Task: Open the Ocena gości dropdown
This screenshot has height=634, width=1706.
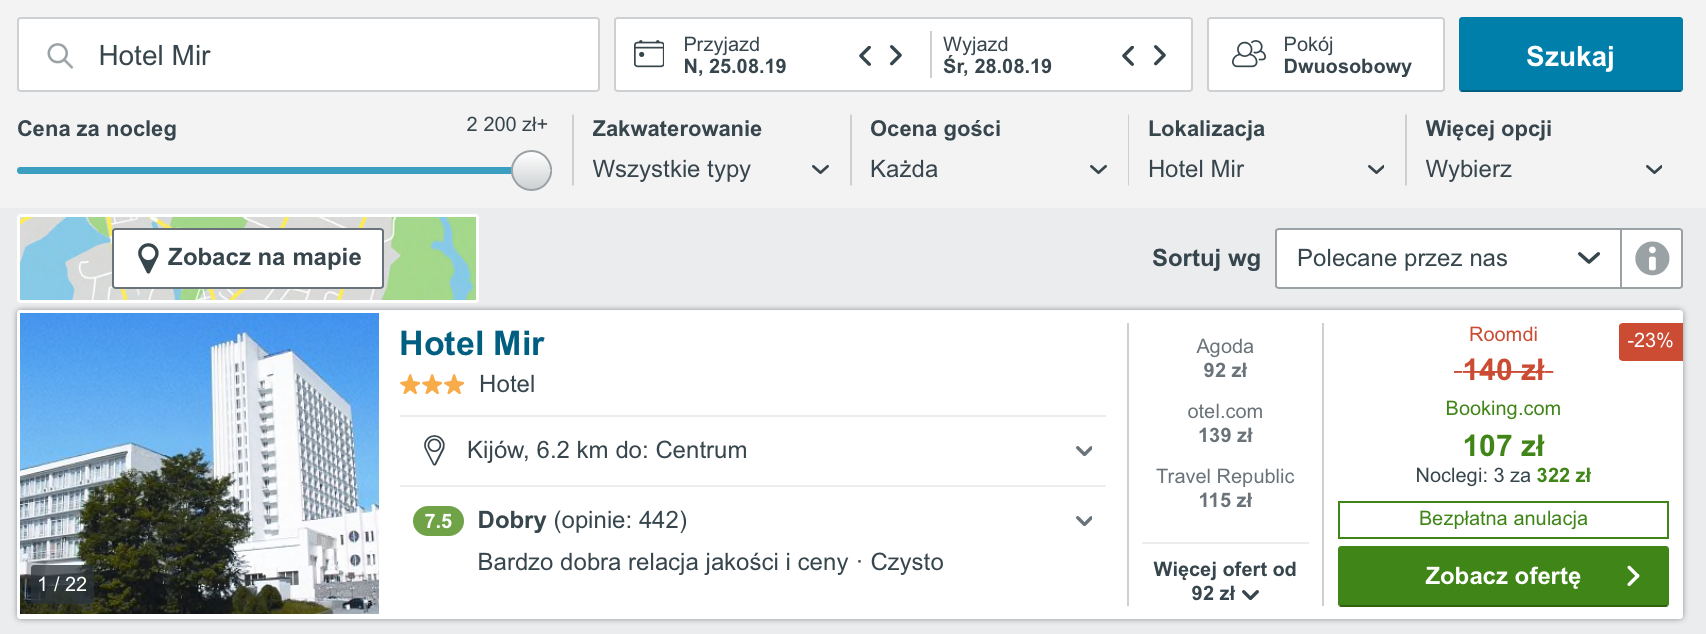Action: coord(989,169)
